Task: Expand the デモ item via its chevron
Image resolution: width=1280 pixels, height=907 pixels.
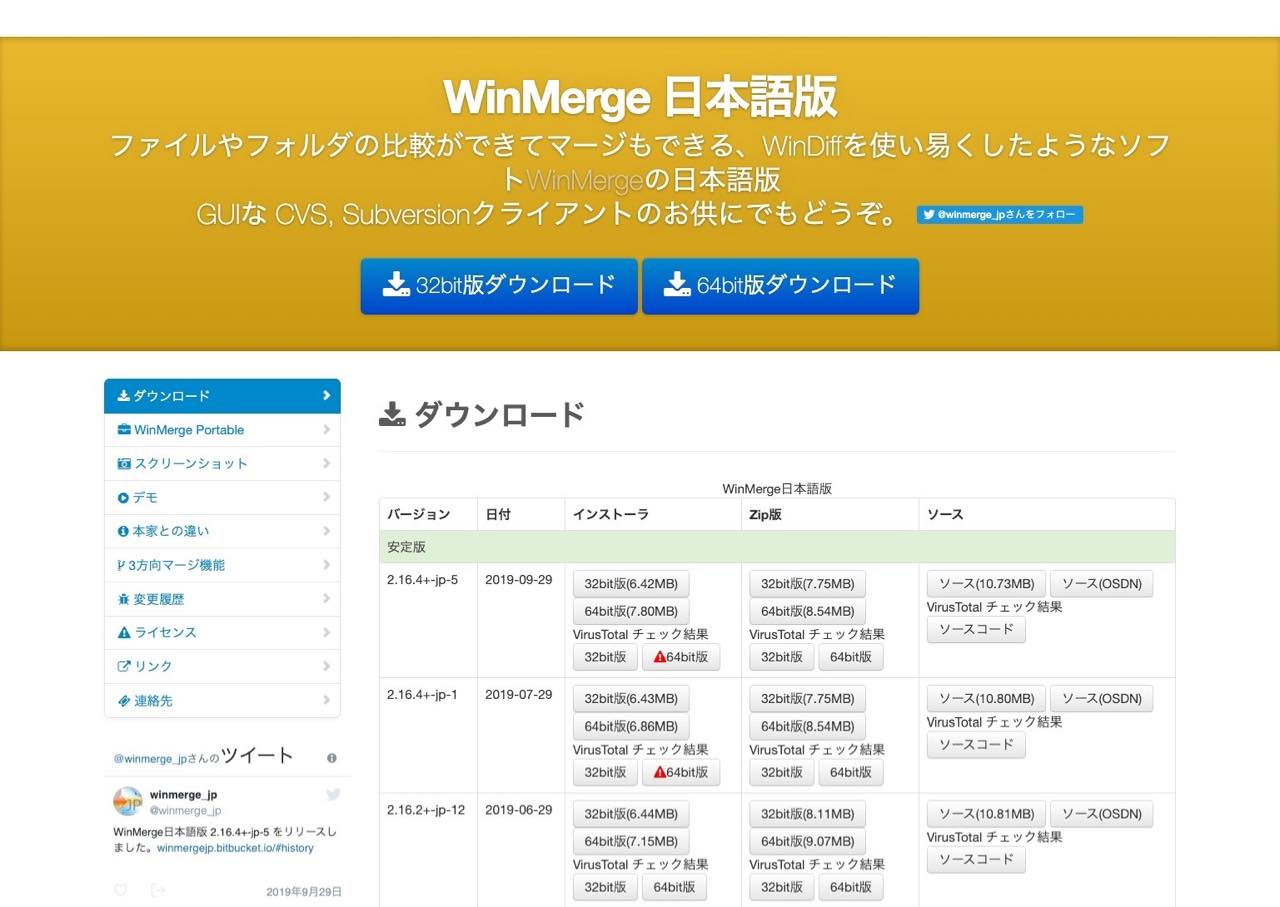Action: click(x=327, y=497)
